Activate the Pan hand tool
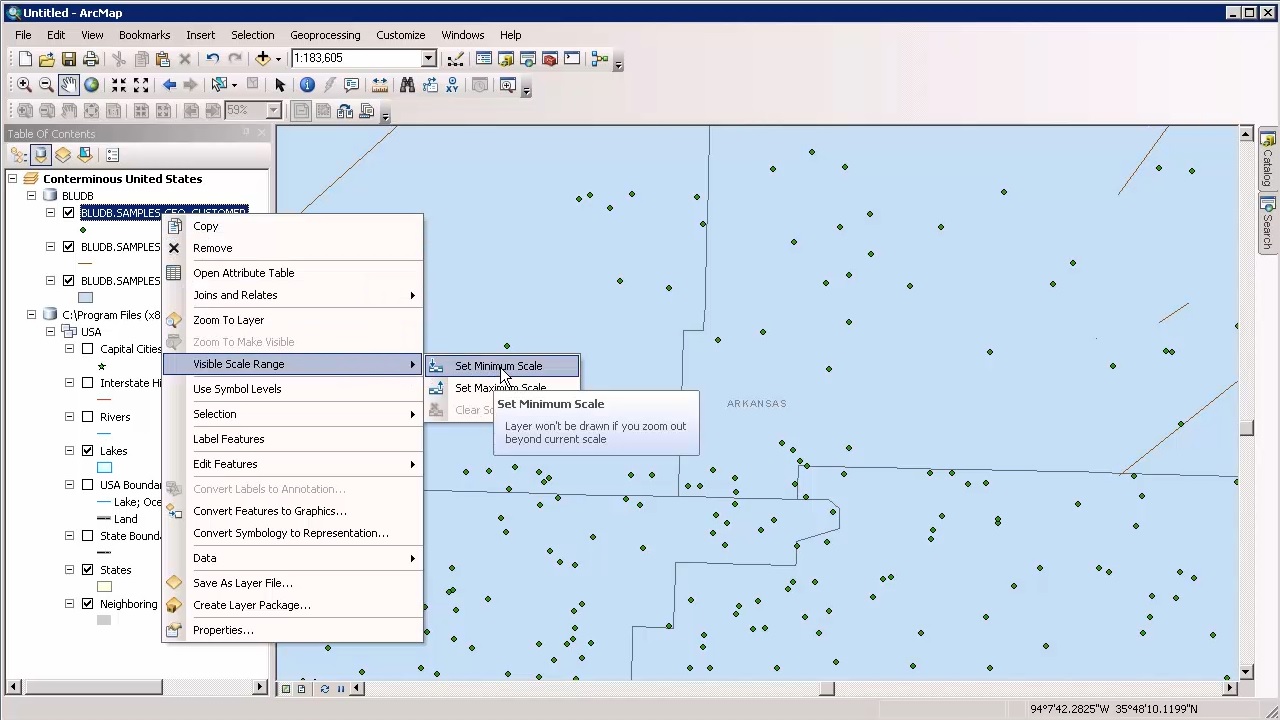1280x720 pixels. 68,85
